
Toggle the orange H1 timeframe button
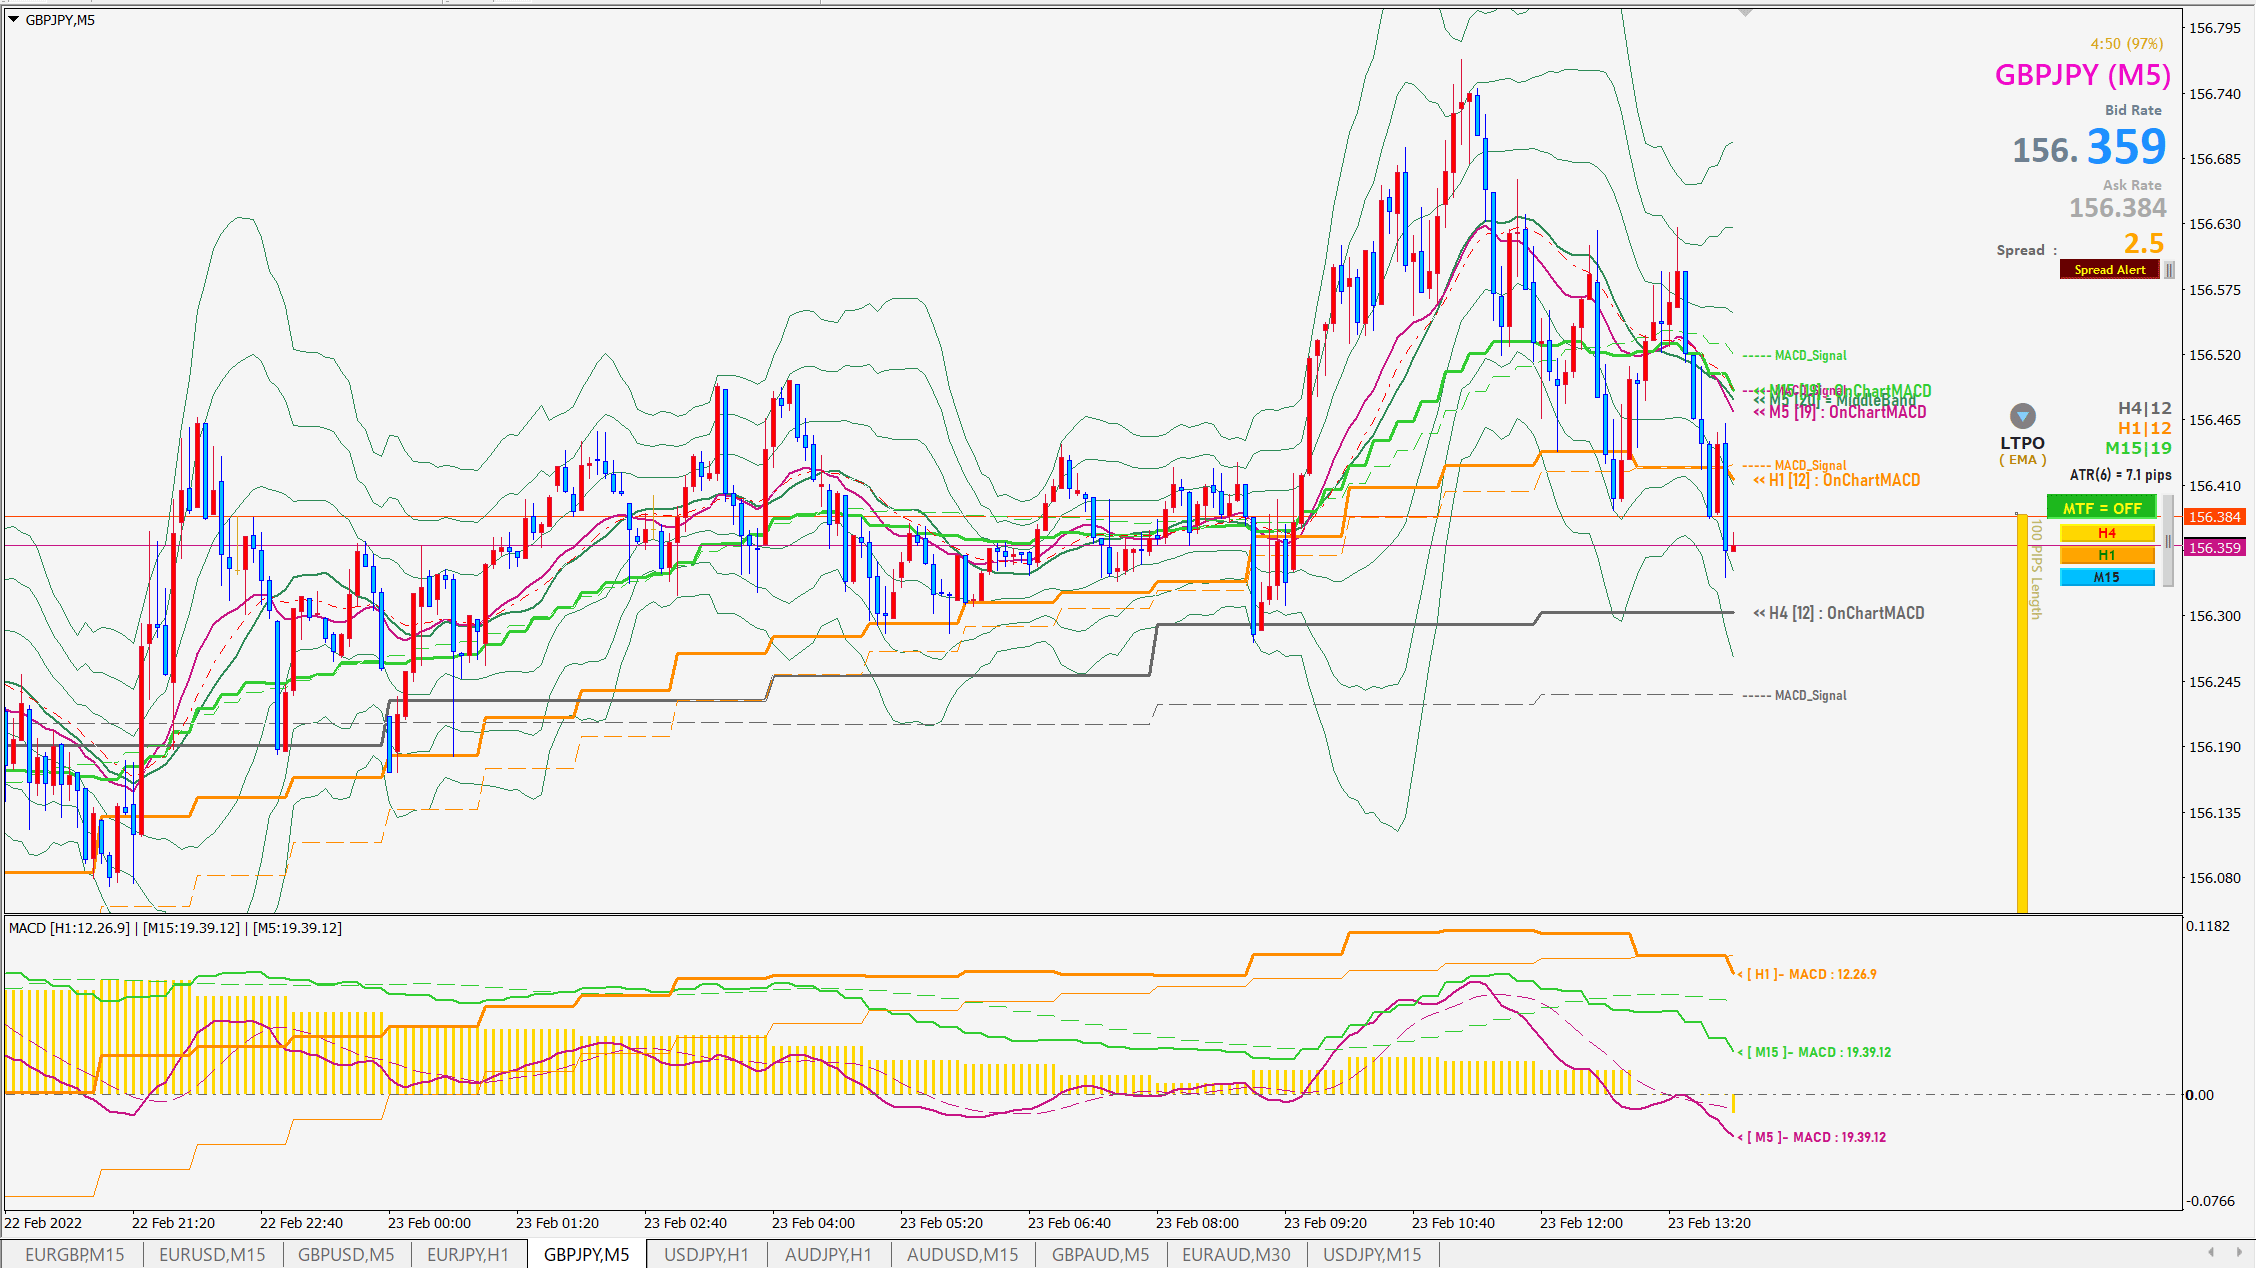click(x=2107, y=555)
